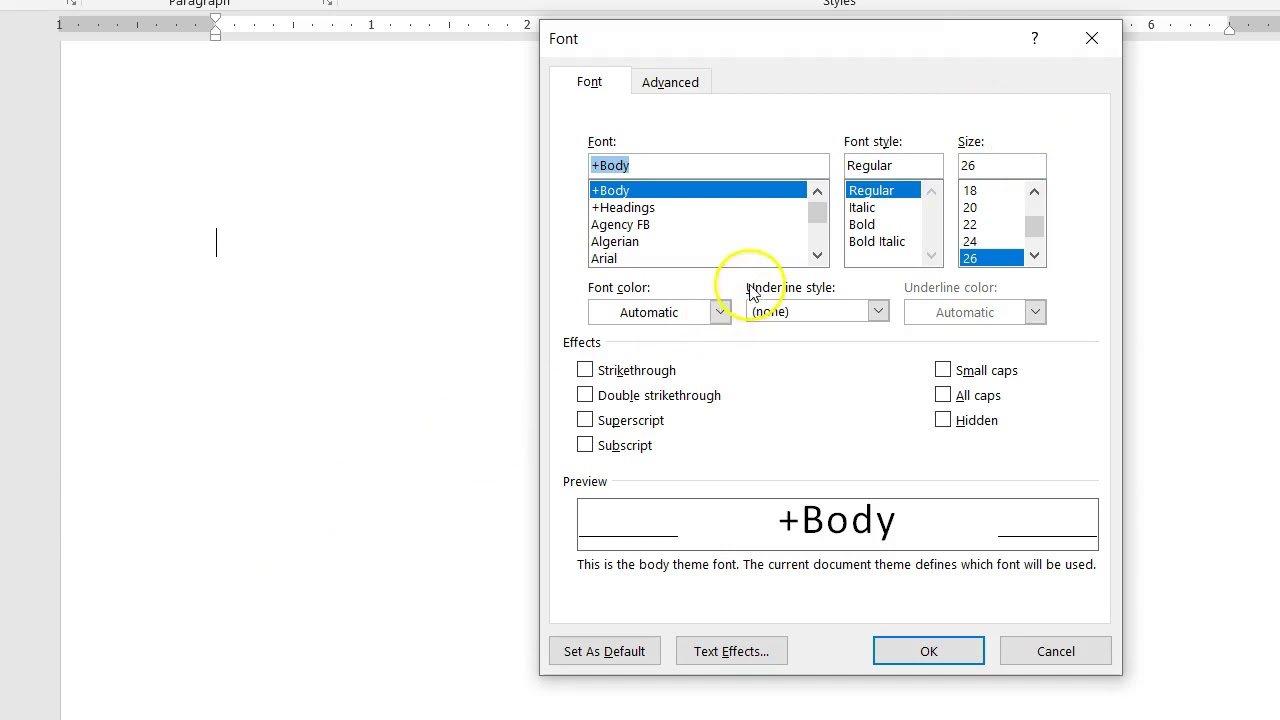Toggle the Subscript checkbox
This screenshot has width=1280, height=720.
[585, 445]
